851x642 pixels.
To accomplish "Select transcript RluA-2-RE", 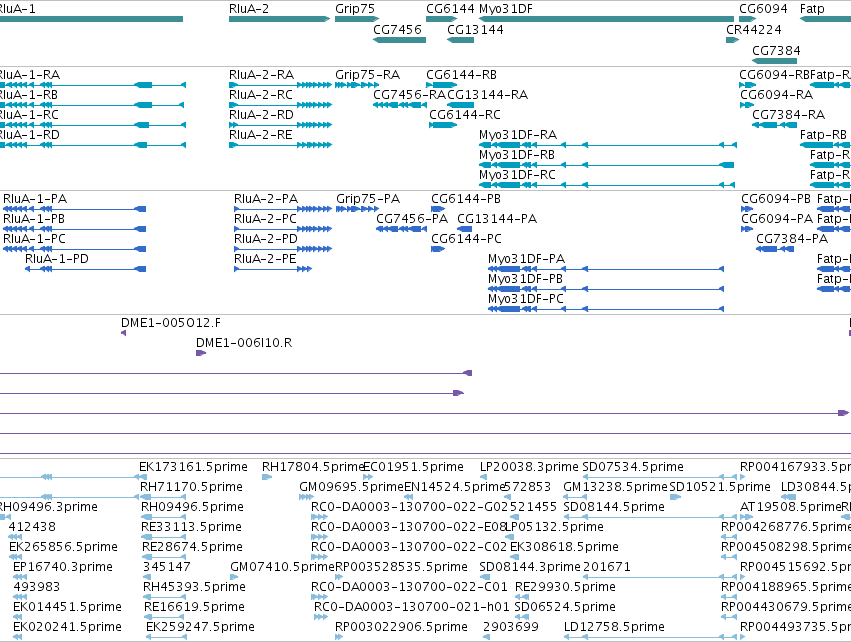I will pyautogui.click(x=261, y=135).
